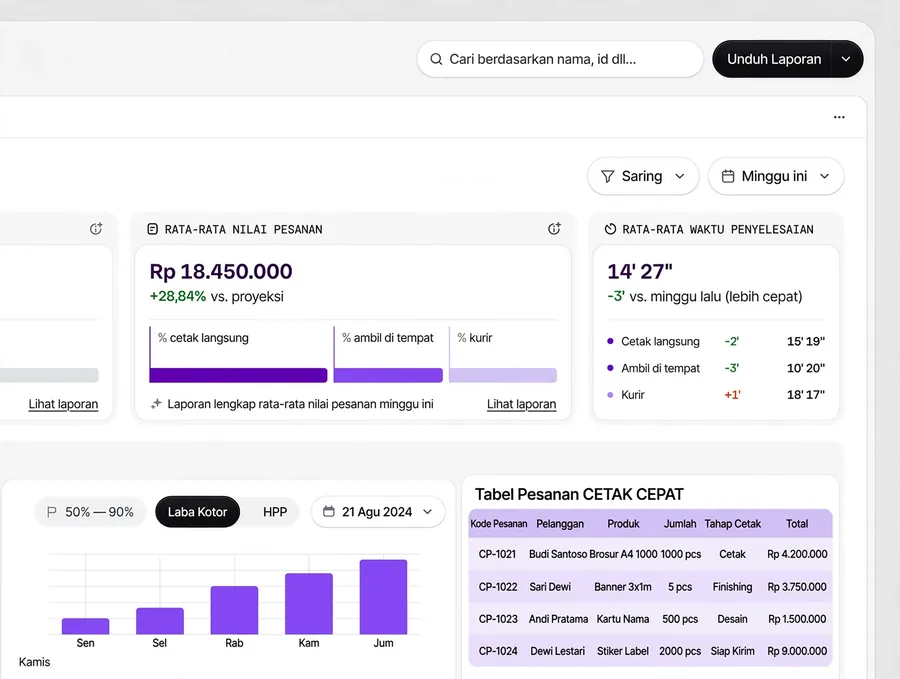
Task: Click the Rp 4.200.000 total cell
Action: tap(797, 554)
